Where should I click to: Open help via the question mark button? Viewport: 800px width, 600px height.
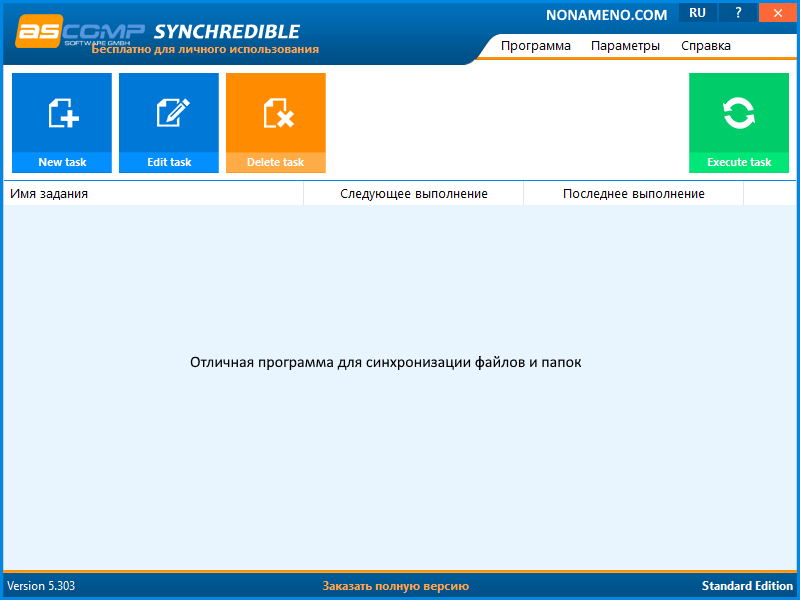pos(738,13)
